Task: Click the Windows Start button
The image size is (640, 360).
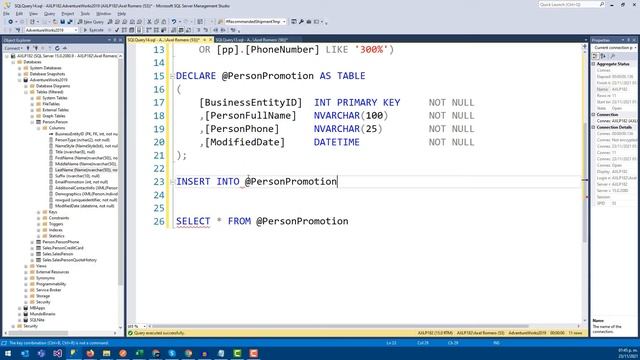Action: tap(8, 353)
